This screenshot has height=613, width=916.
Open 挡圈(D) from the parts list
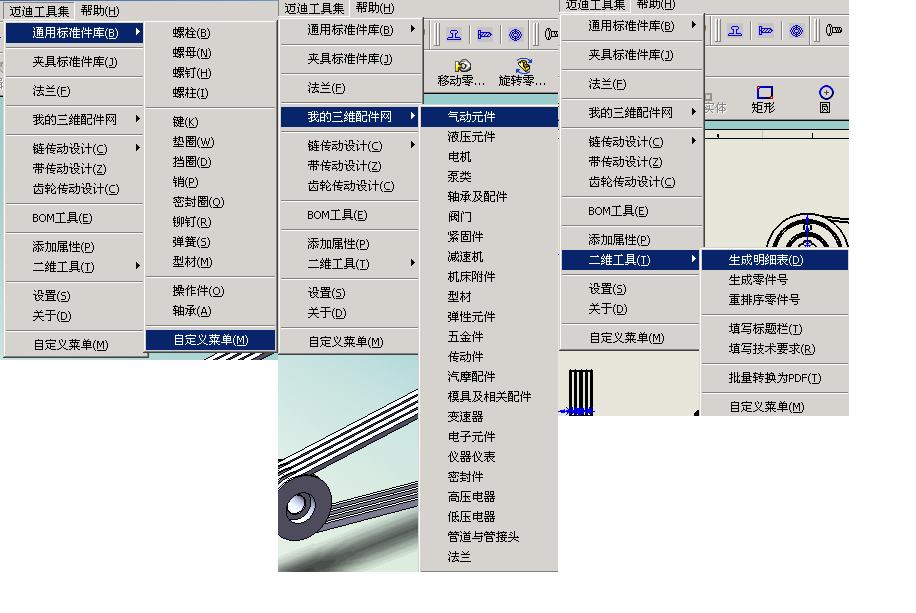192,161
